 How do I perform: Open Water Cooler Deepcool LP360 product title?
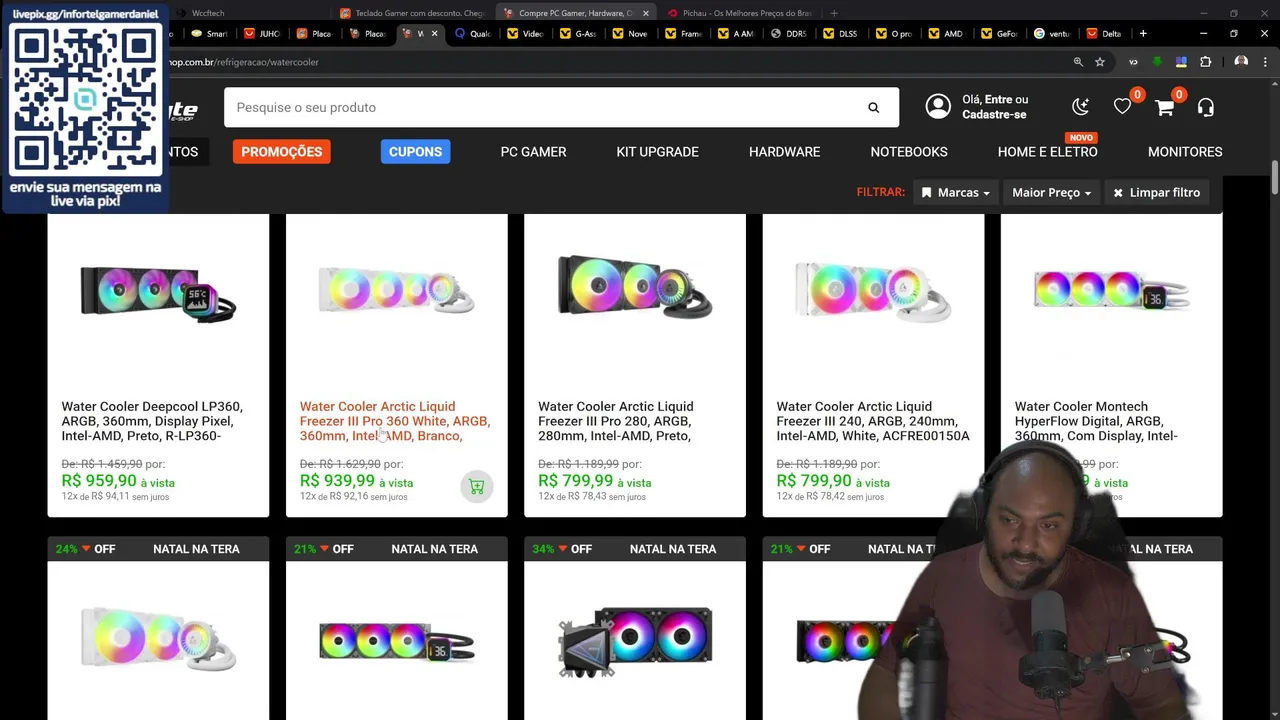point(152,421)
